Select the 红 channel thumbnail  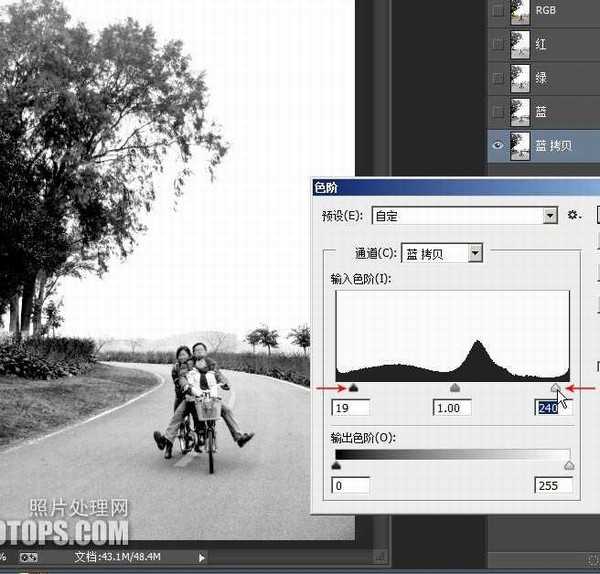(521, 44)
